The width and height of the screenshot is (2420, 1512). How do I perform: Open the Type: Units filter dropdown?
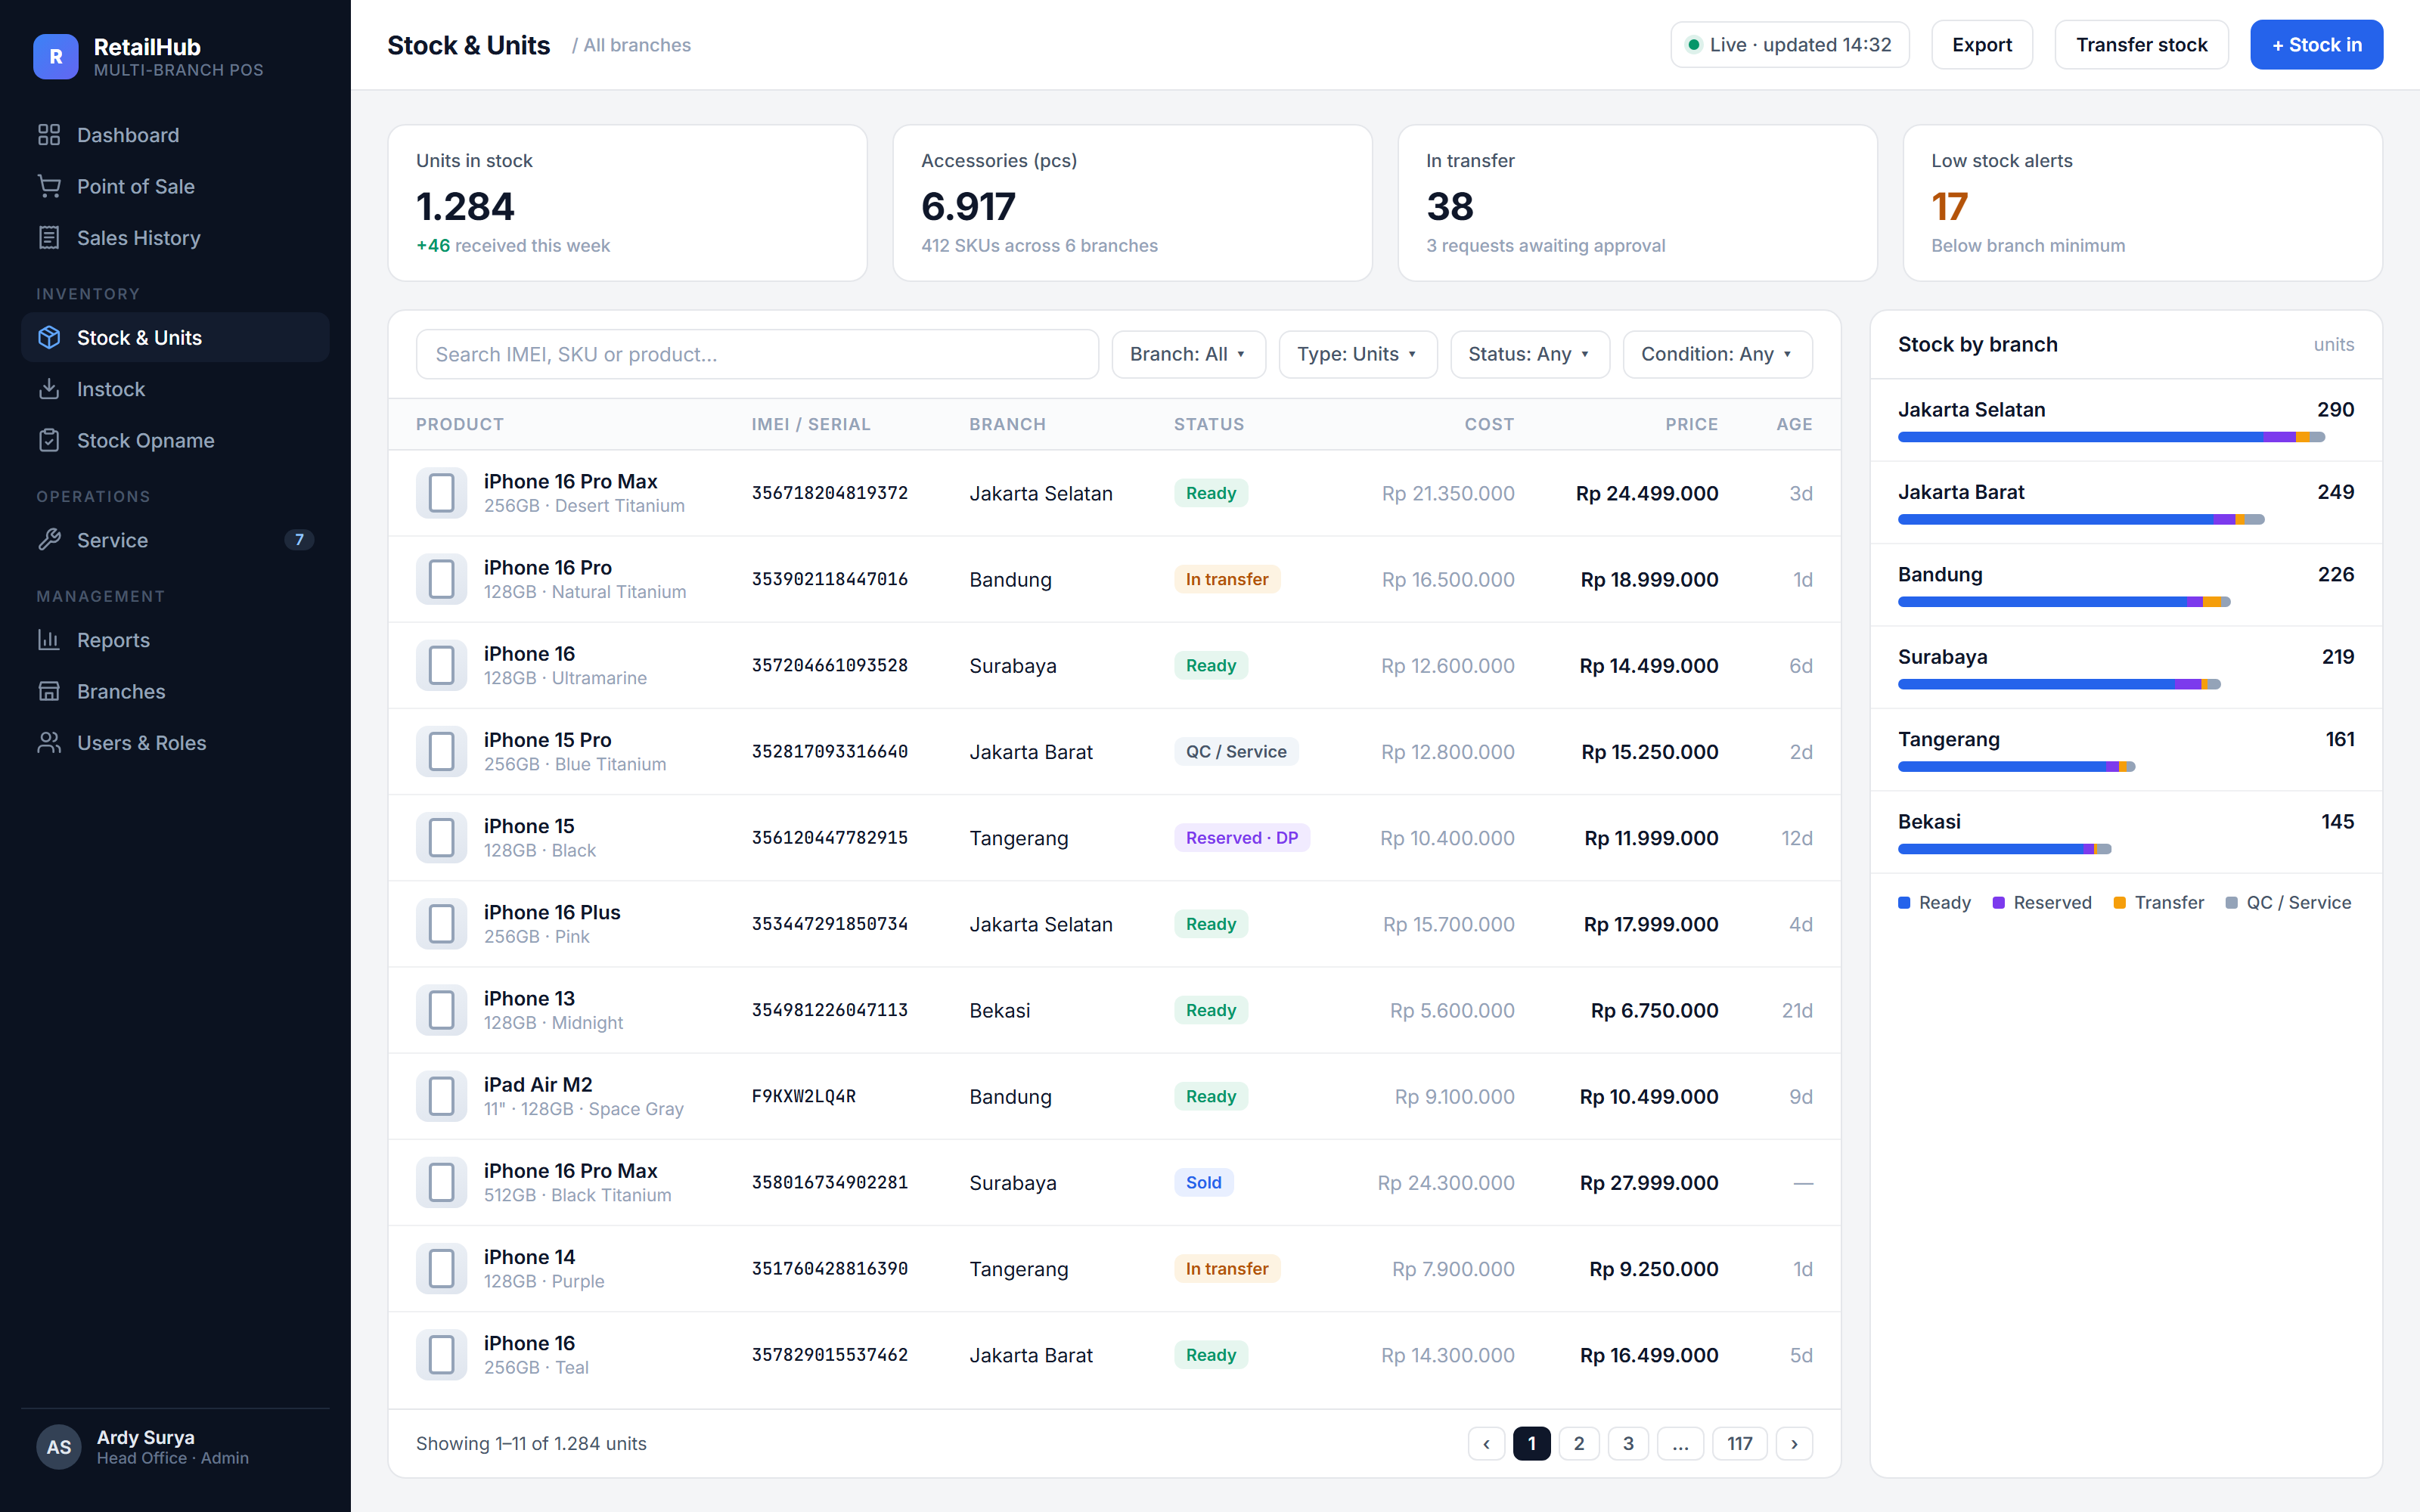[x=1357, y=354]
